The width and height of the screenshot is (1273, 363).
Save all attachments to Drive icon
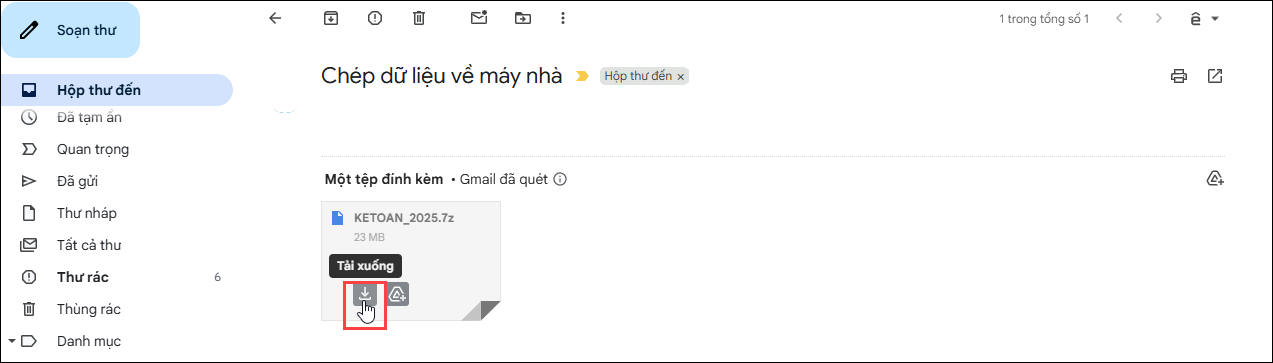(x=1215, y=179)
